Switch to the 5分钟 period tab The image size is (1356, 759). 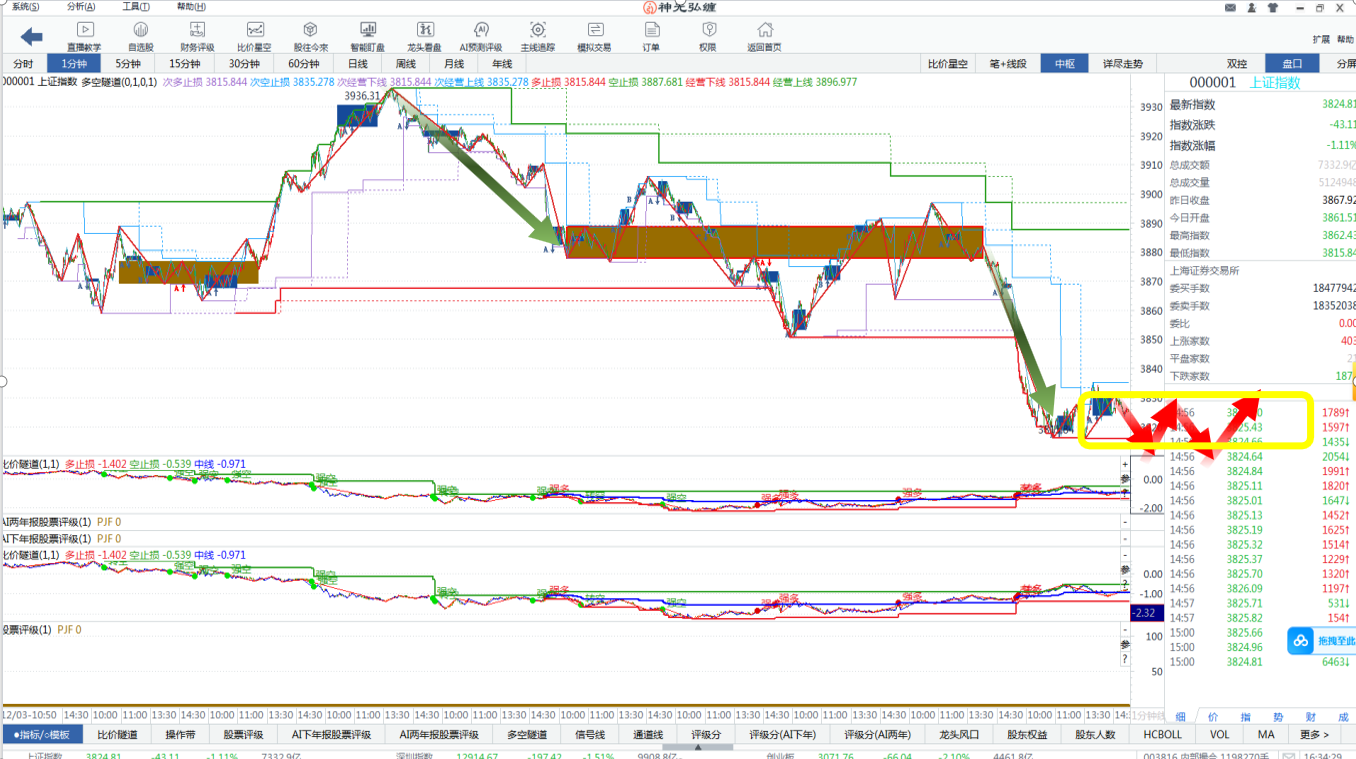tap(126, 64)
